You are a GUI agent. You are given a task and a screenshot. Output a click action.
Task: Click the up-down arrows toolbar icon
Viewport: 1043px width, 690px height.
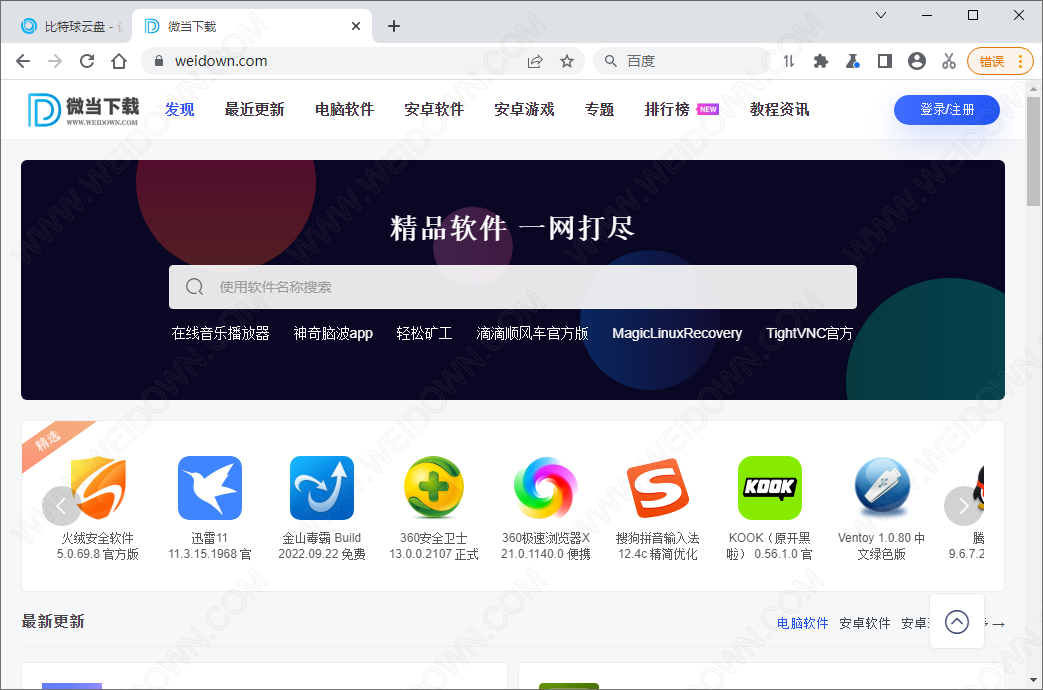[x=789, y=61]
